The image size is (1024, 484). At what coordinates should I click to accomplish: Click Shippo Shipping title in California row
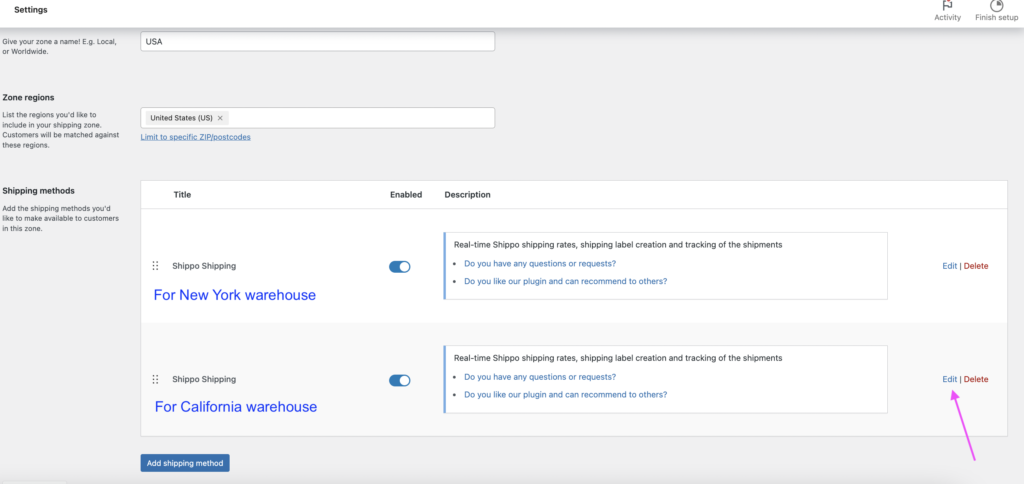coord(204,379)
